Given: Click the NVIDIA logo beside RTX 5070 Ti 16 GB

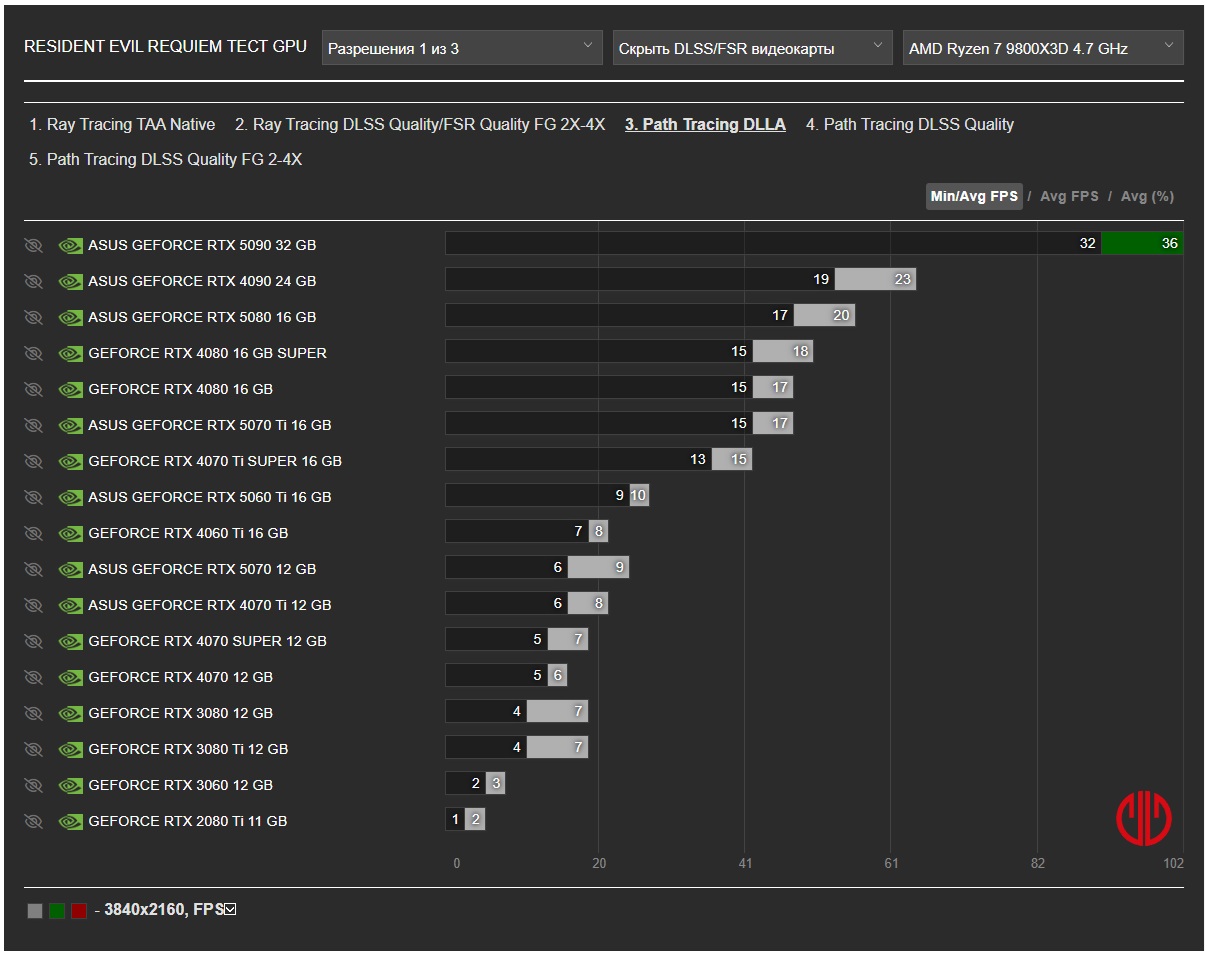Looking at the screenshot, I should [70, 425].
